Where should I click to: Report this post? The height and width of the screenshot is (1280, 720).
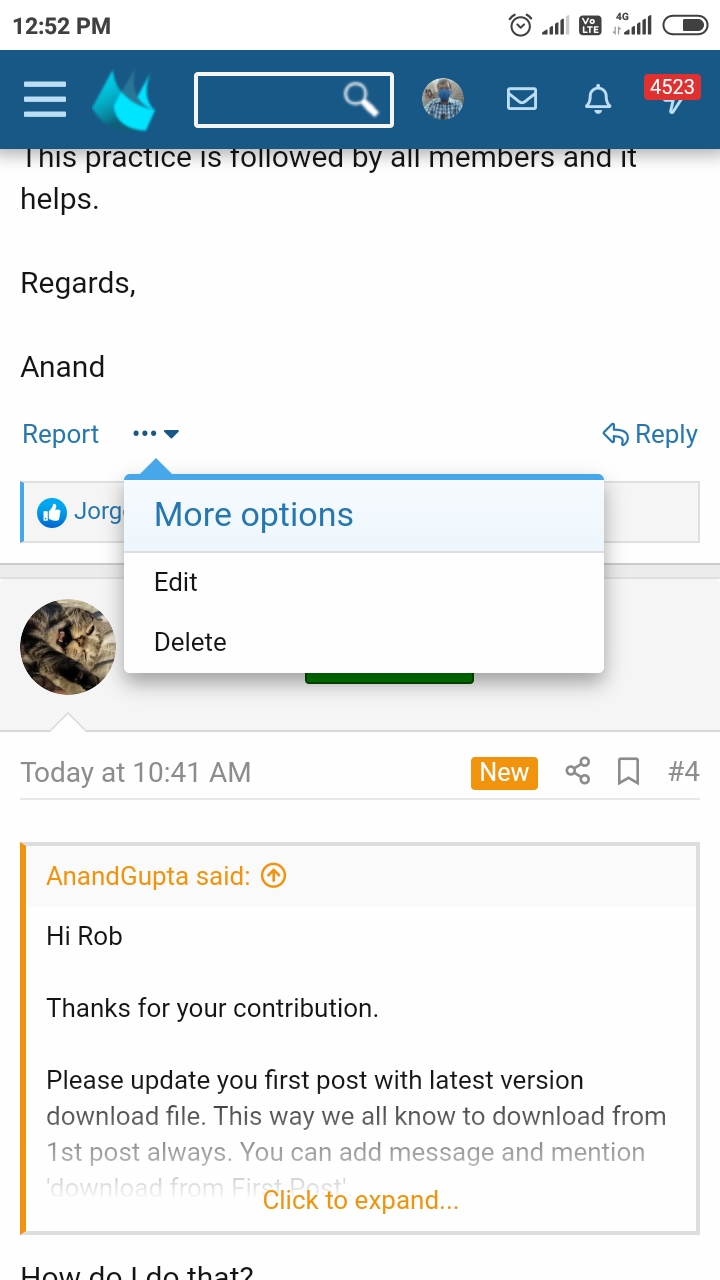tap(61, 434)
